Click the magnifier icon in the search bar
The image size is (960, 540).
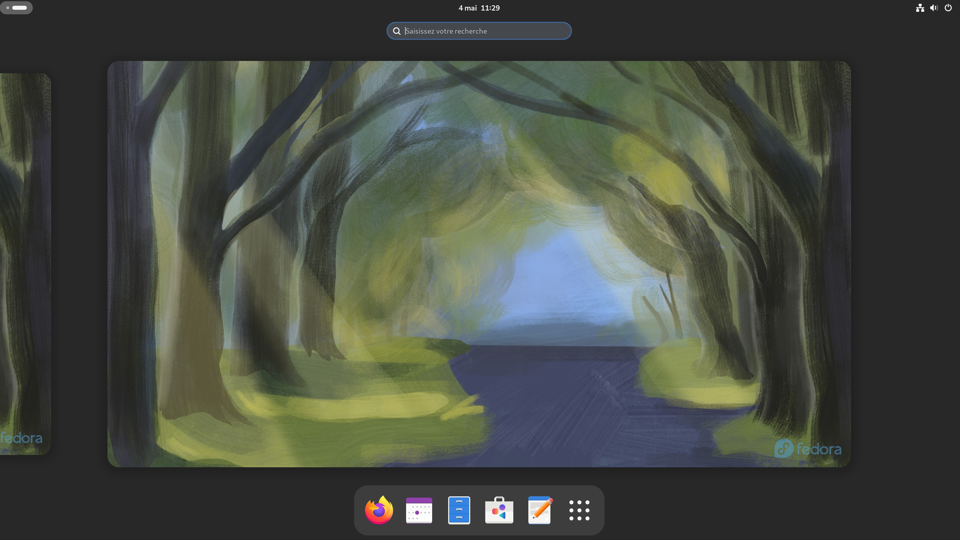[x=397, y=31]
